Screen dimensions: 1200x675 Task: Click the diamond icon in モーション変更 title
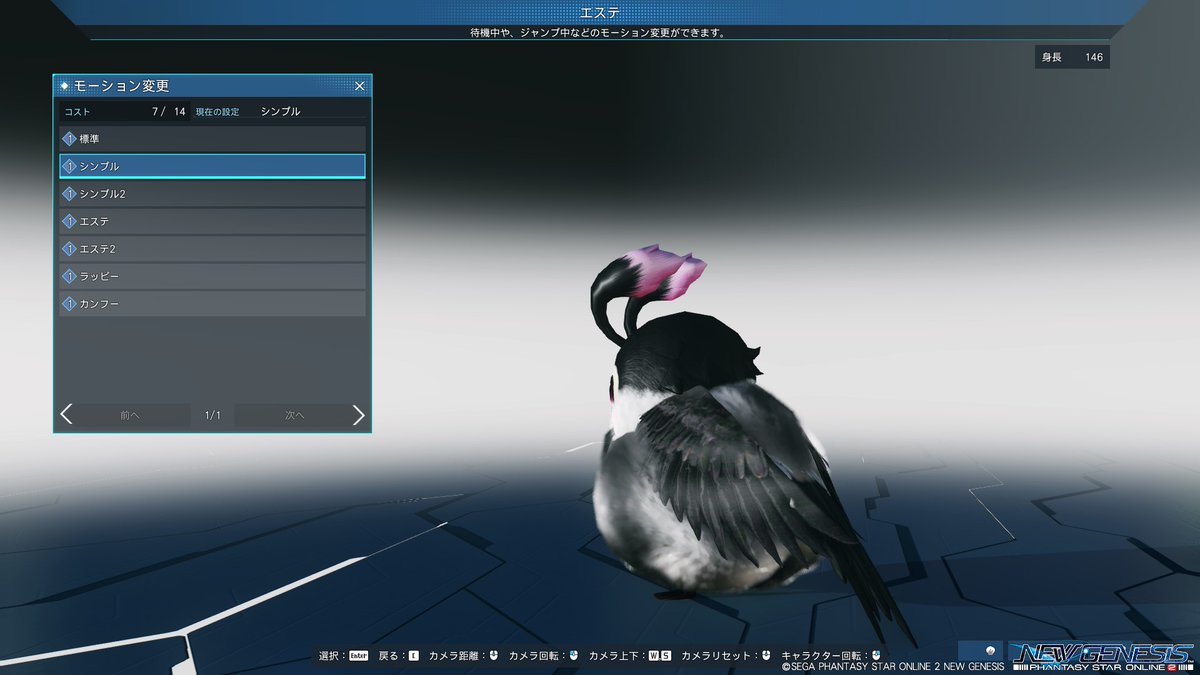(x=65, y=86)
